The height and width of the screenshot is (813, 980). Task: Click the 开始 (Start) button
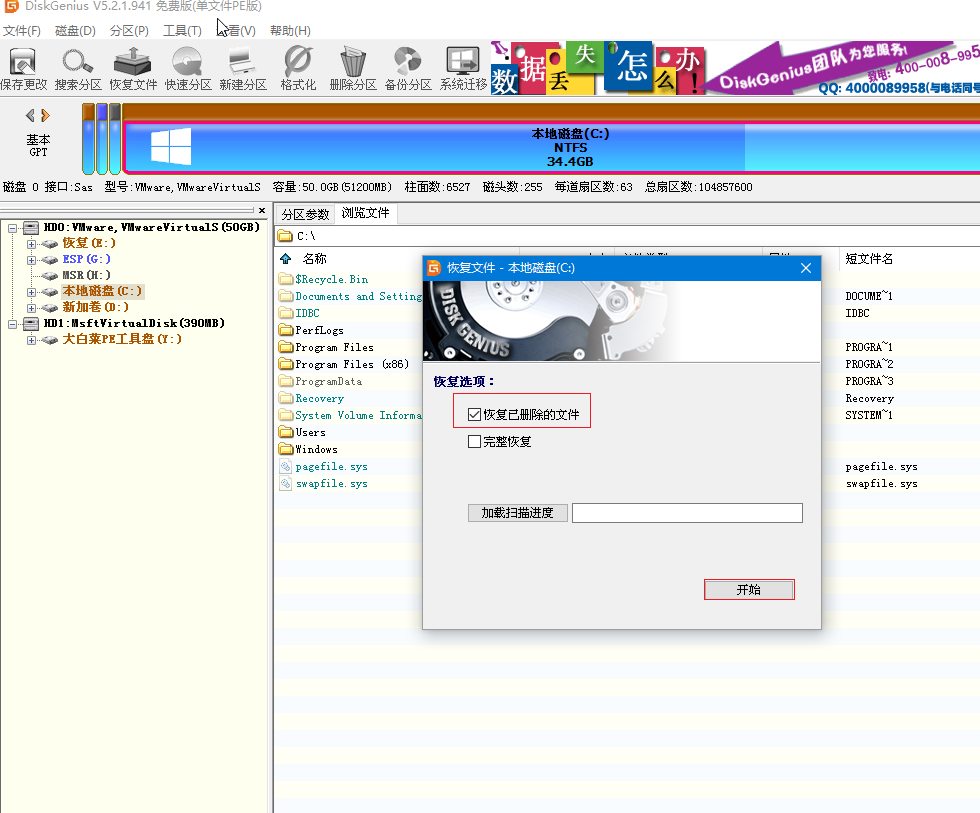pyautogui.click(x=749, y=589)
